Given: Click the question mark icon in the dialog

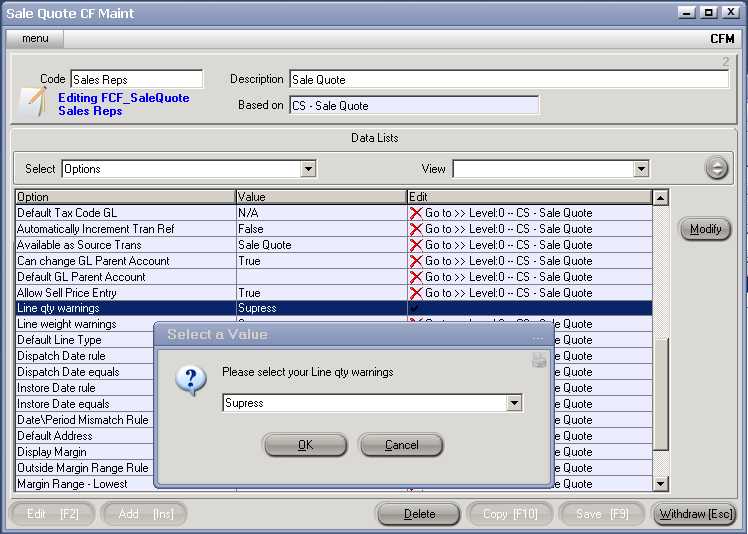Looking at the screenshot, I should point(191,380).
